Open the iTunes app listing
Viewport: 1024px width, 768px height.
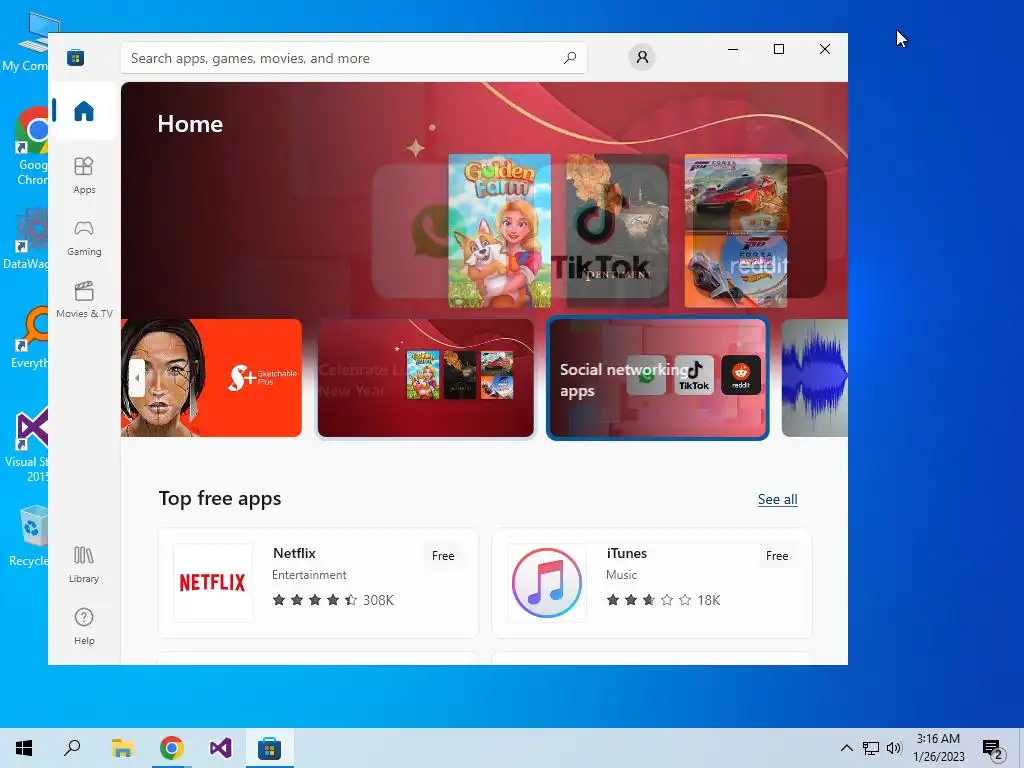point(652,583)
